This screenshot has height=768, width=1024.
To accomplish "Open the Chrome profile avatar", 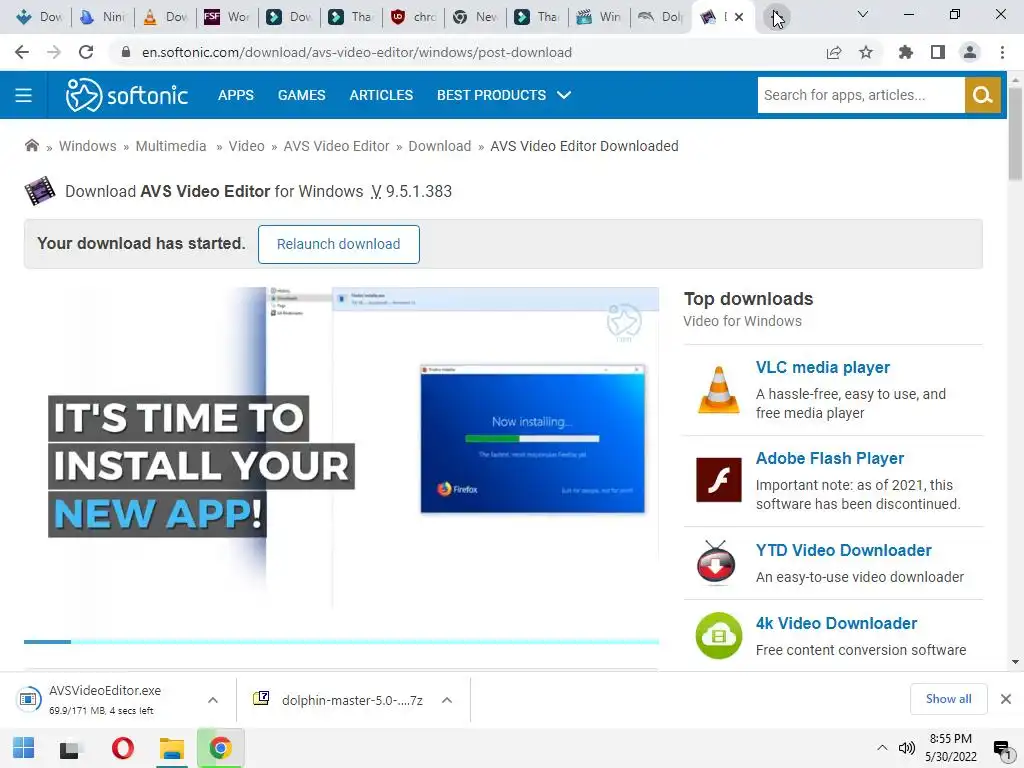I will pyautogui.click(x=970, y=52).
